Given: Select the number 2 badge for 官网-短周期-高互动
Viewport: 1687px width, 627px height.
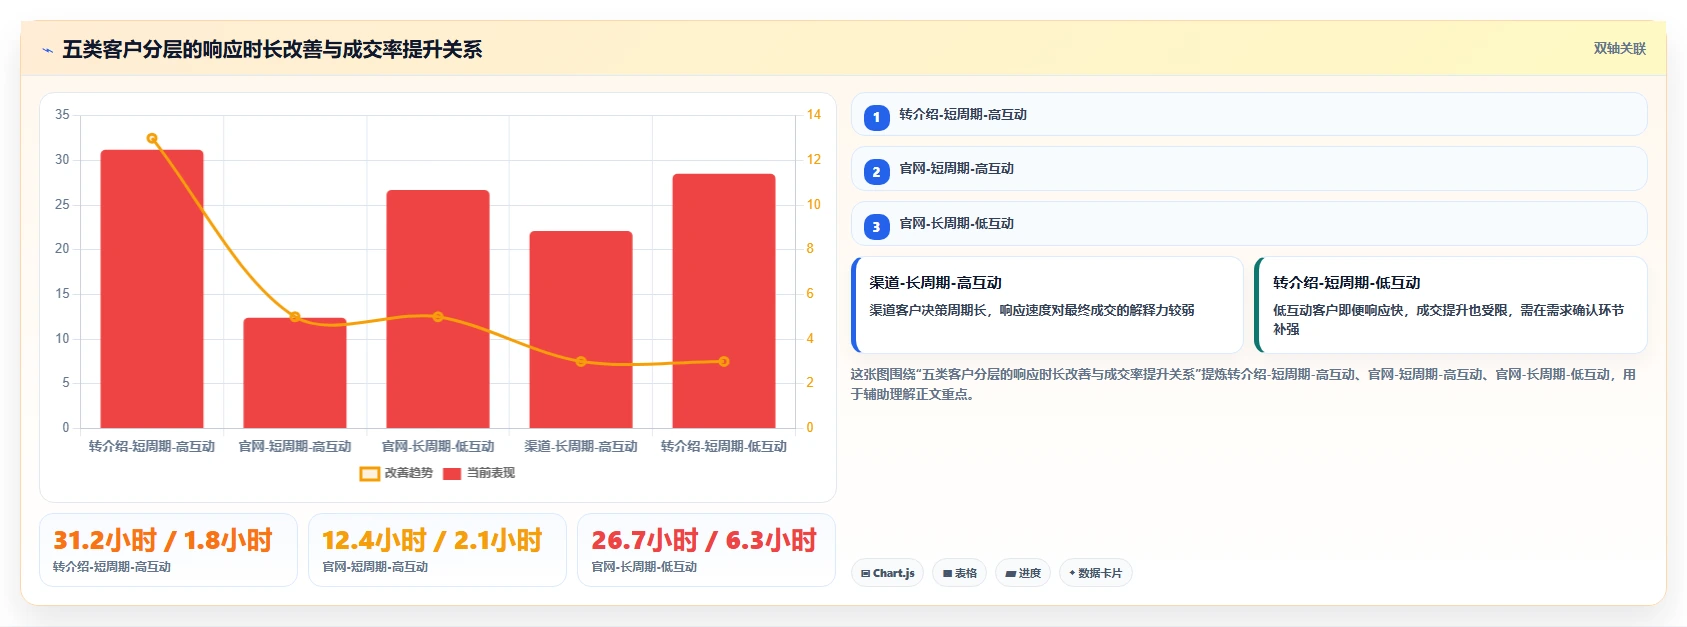Looking at the screenshot, I should coord(876,172).
